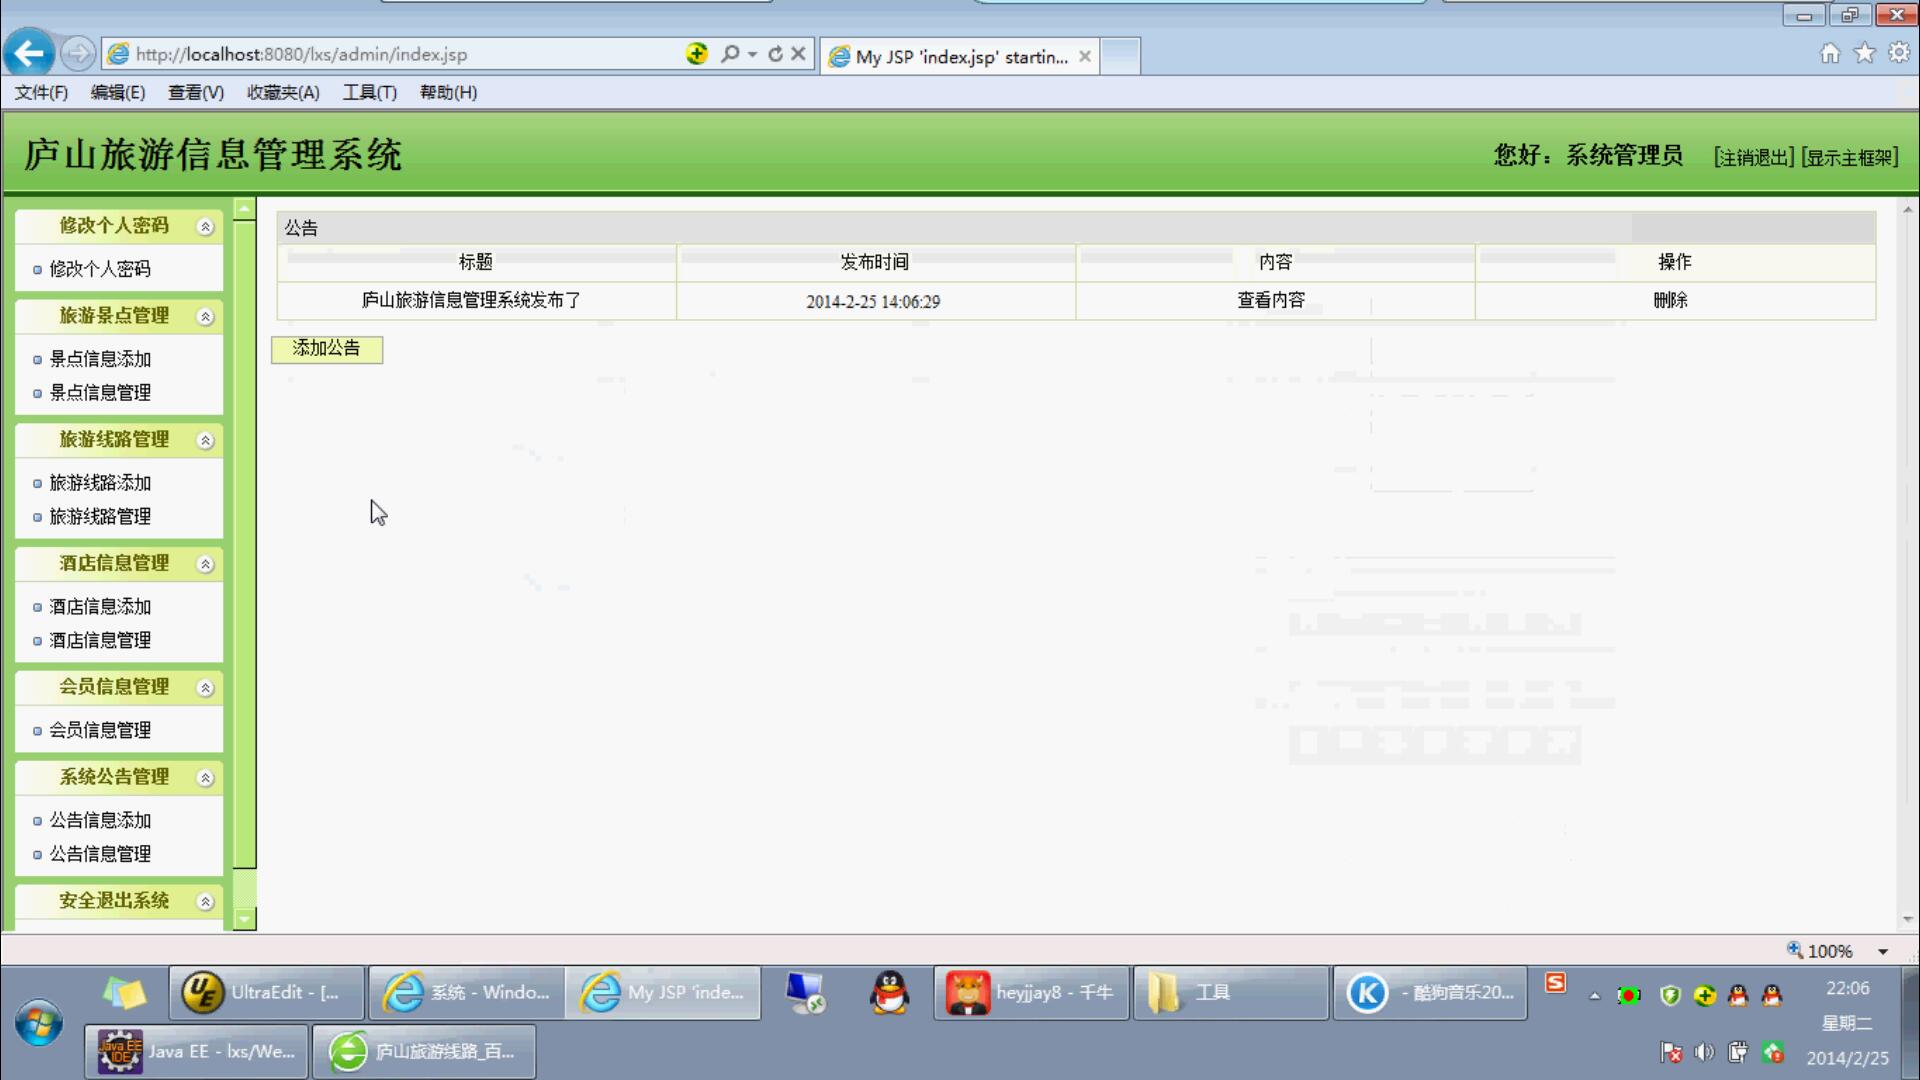Open the 工具(T) menu
The height and width of the screenshot is (1080, 1920).
pos(370,92)
